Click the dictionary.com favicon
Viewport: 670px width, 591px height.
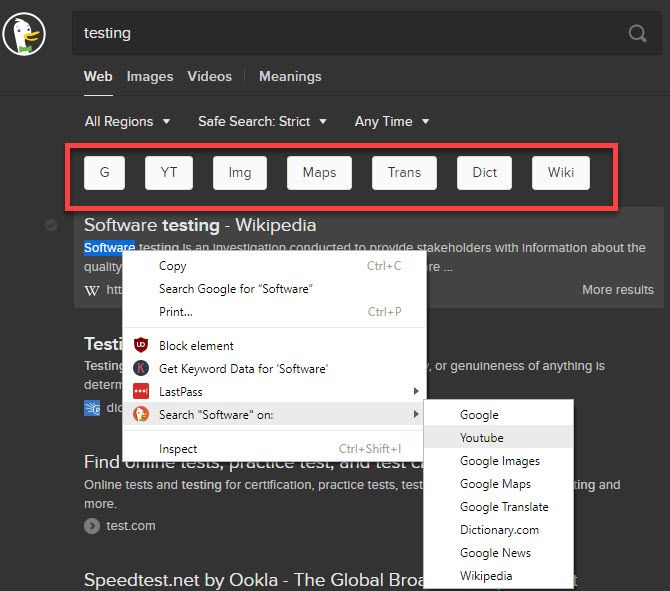point(92,408)
